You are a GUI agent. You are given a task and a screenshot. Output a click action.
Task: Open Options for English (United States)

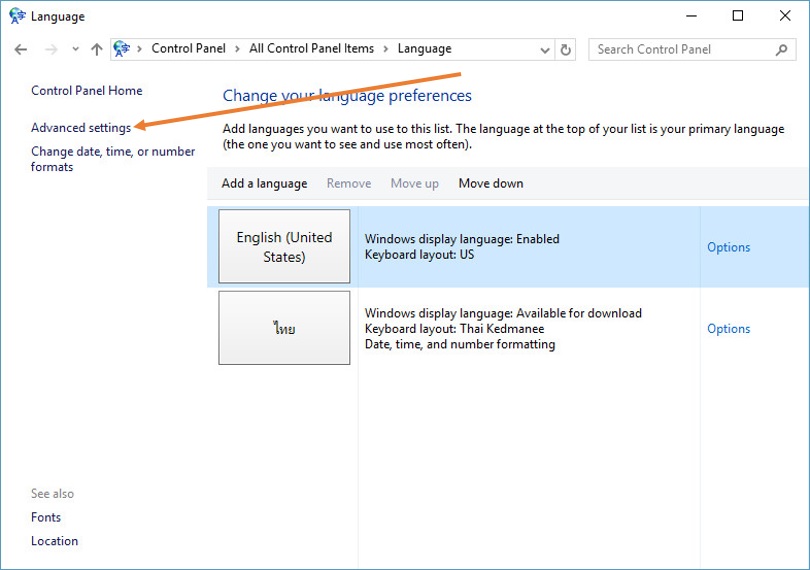728,247
